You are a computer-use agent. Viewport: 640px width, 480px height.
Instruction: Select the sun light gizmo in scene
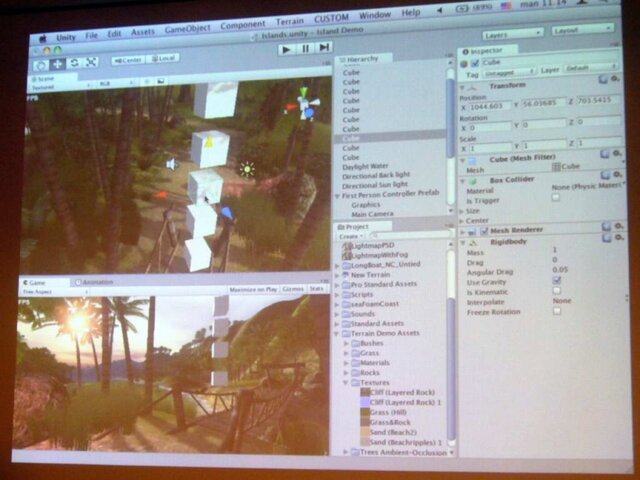coord(247,169)
